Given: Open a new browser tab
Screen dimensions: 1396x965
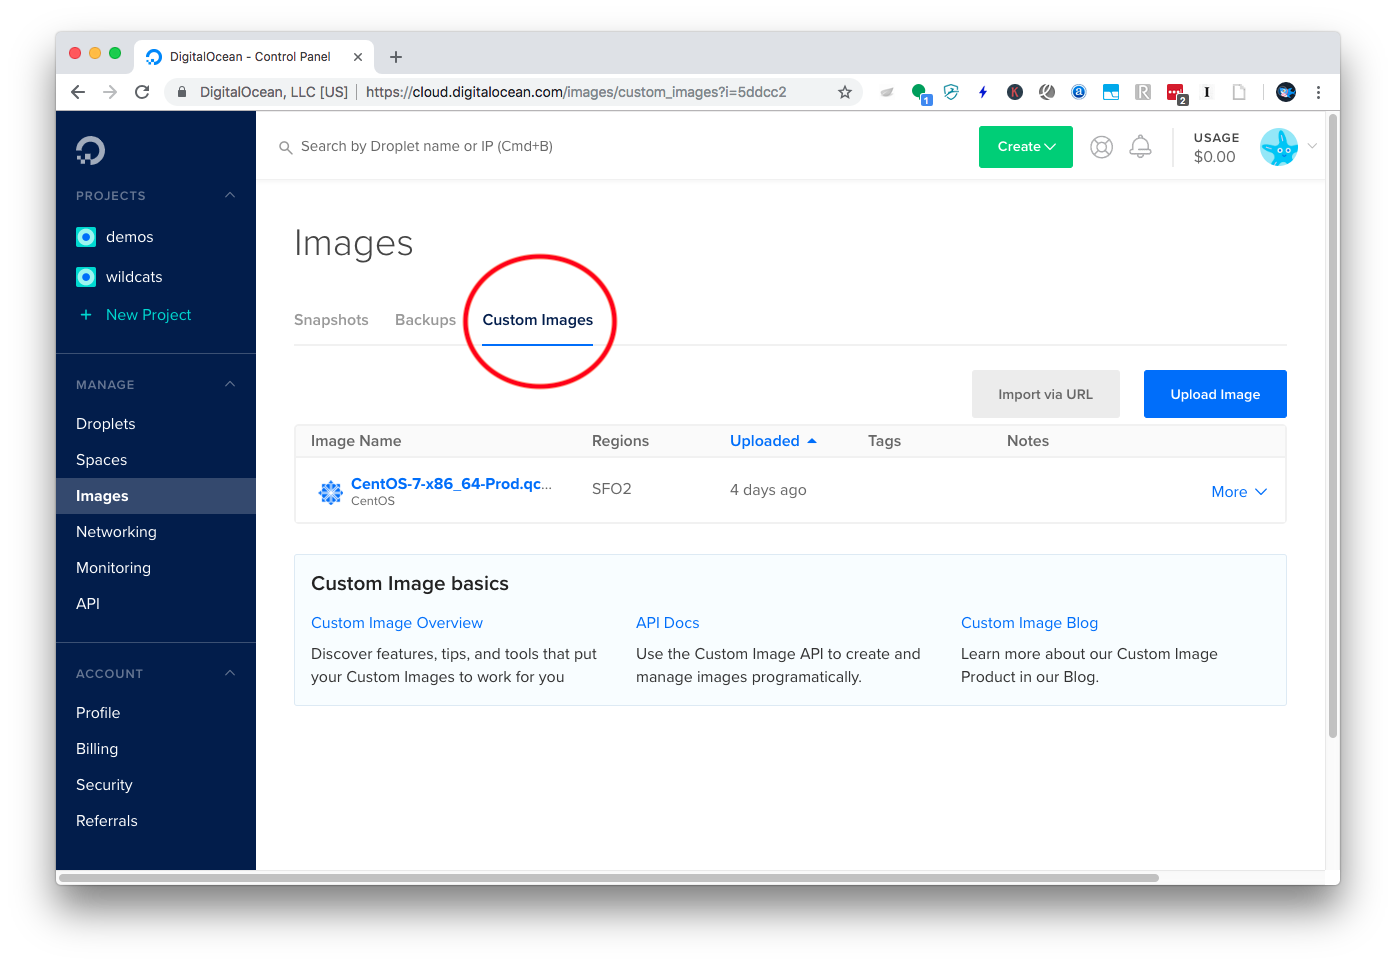Looking at the screenshot, I should click(x=396, y=57).
